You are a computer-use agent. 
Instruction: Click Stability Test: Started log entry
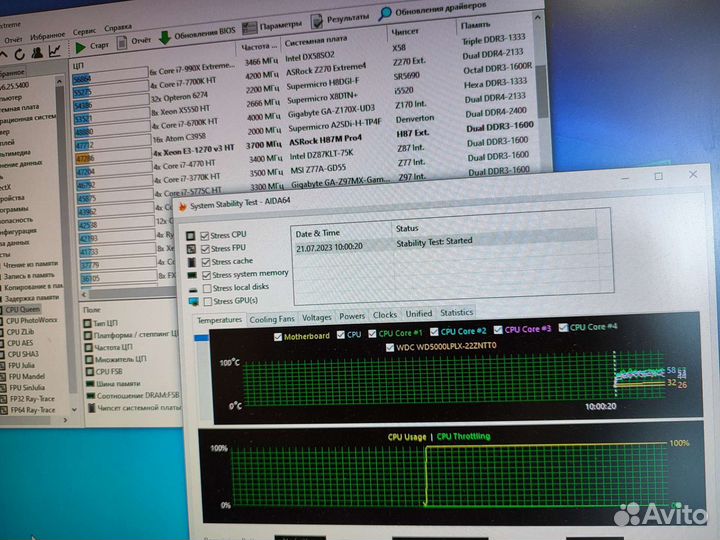(x=434, y=242)
